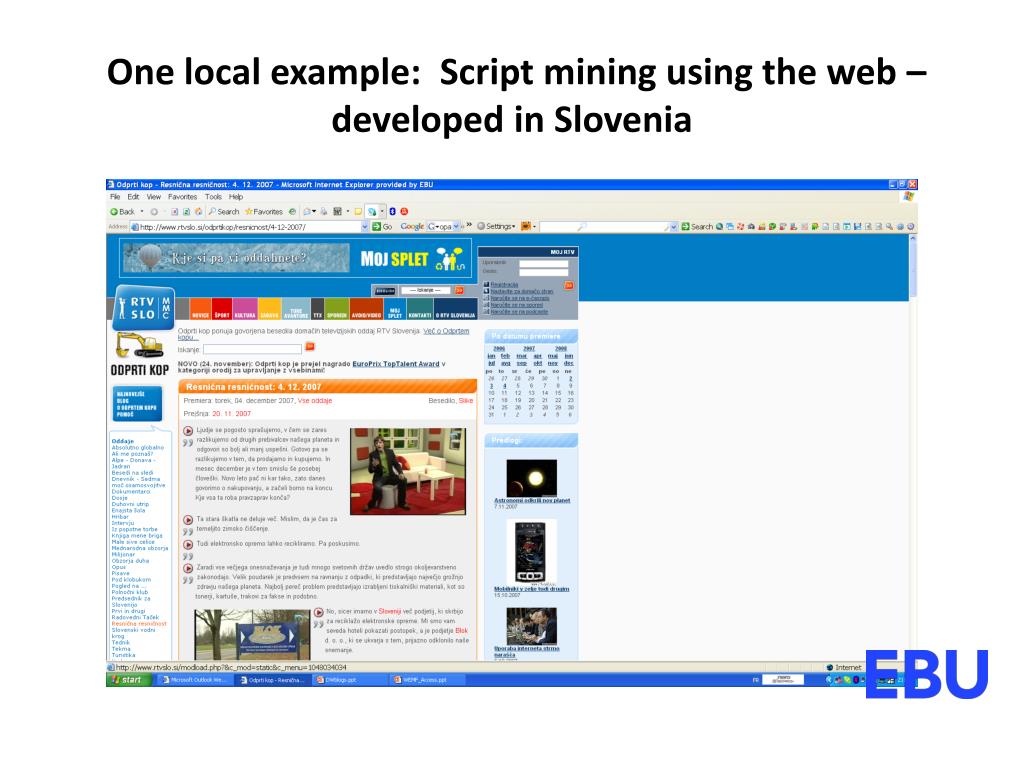
Task: Open the View menu
Action: (x=153, y=197)
